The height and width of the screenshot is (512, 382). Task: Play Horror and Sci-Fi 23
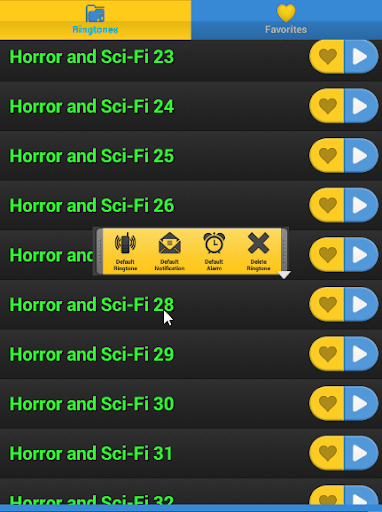click(x=361, y=56)
